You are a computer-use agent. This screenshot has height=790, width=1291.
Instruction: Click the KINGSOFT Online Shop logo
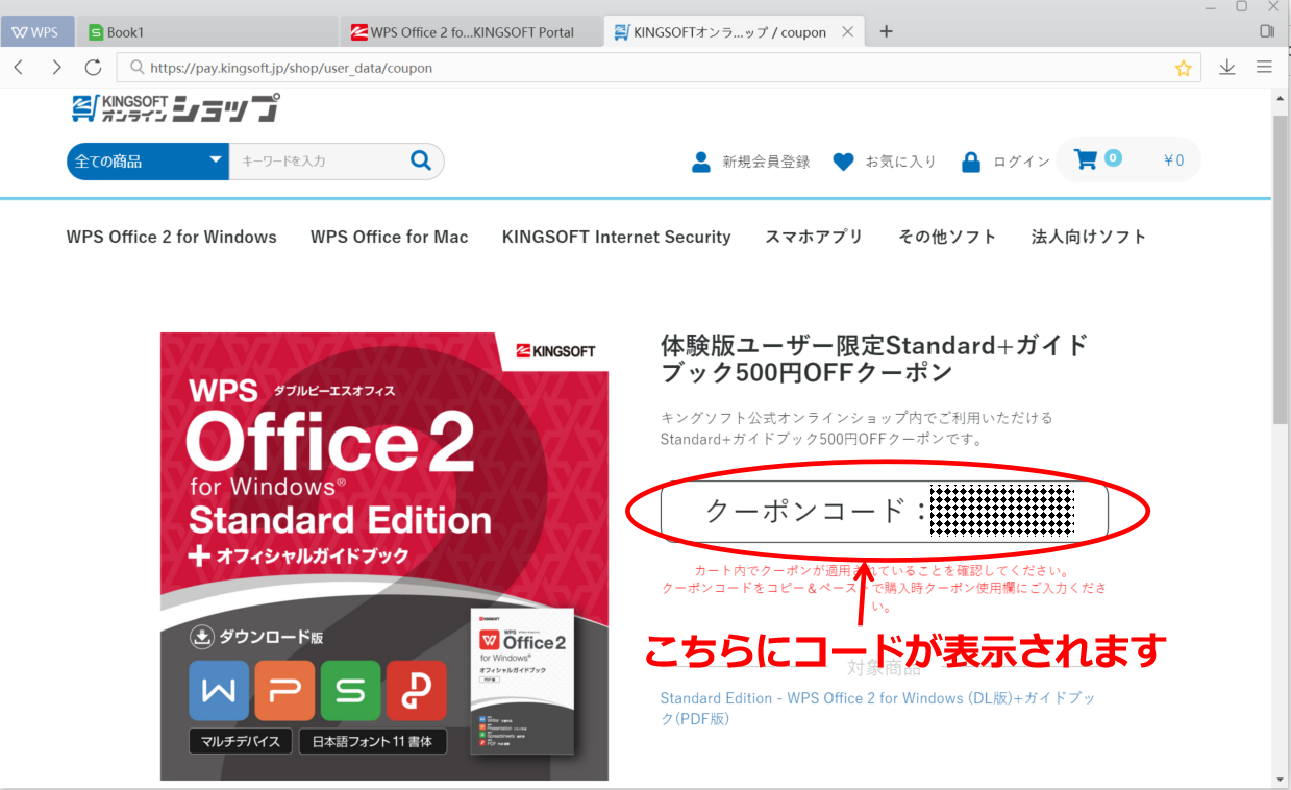175,108
